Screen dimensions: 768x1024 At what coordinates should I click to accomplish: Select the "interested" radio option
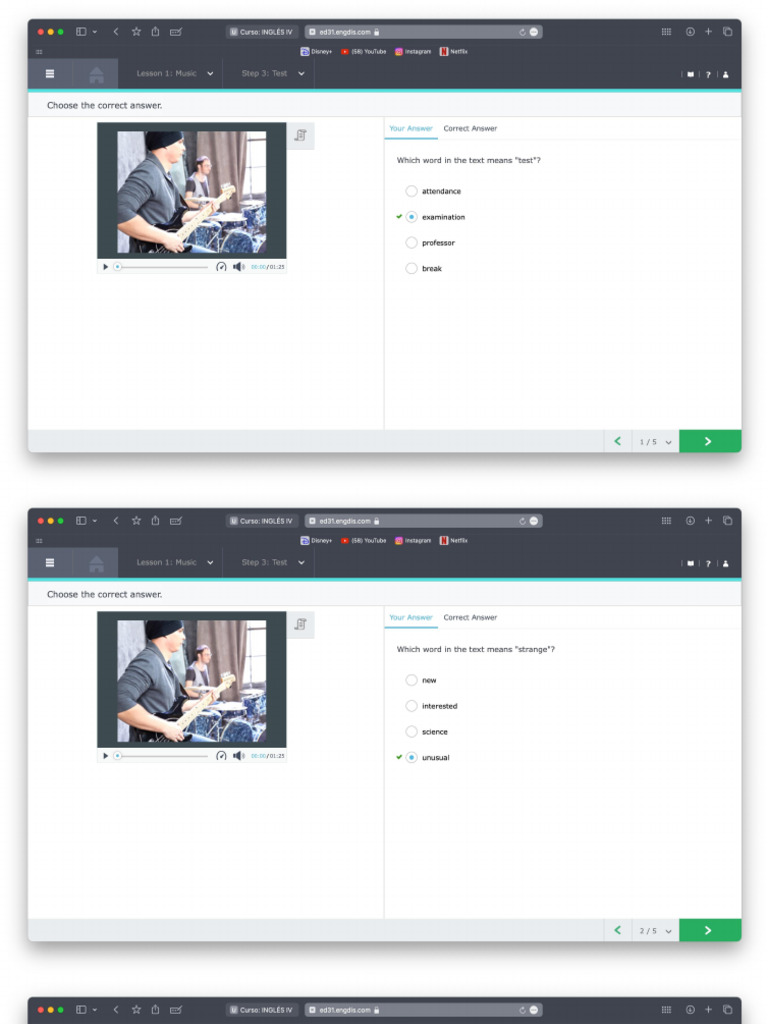click(x=411, y=706)
